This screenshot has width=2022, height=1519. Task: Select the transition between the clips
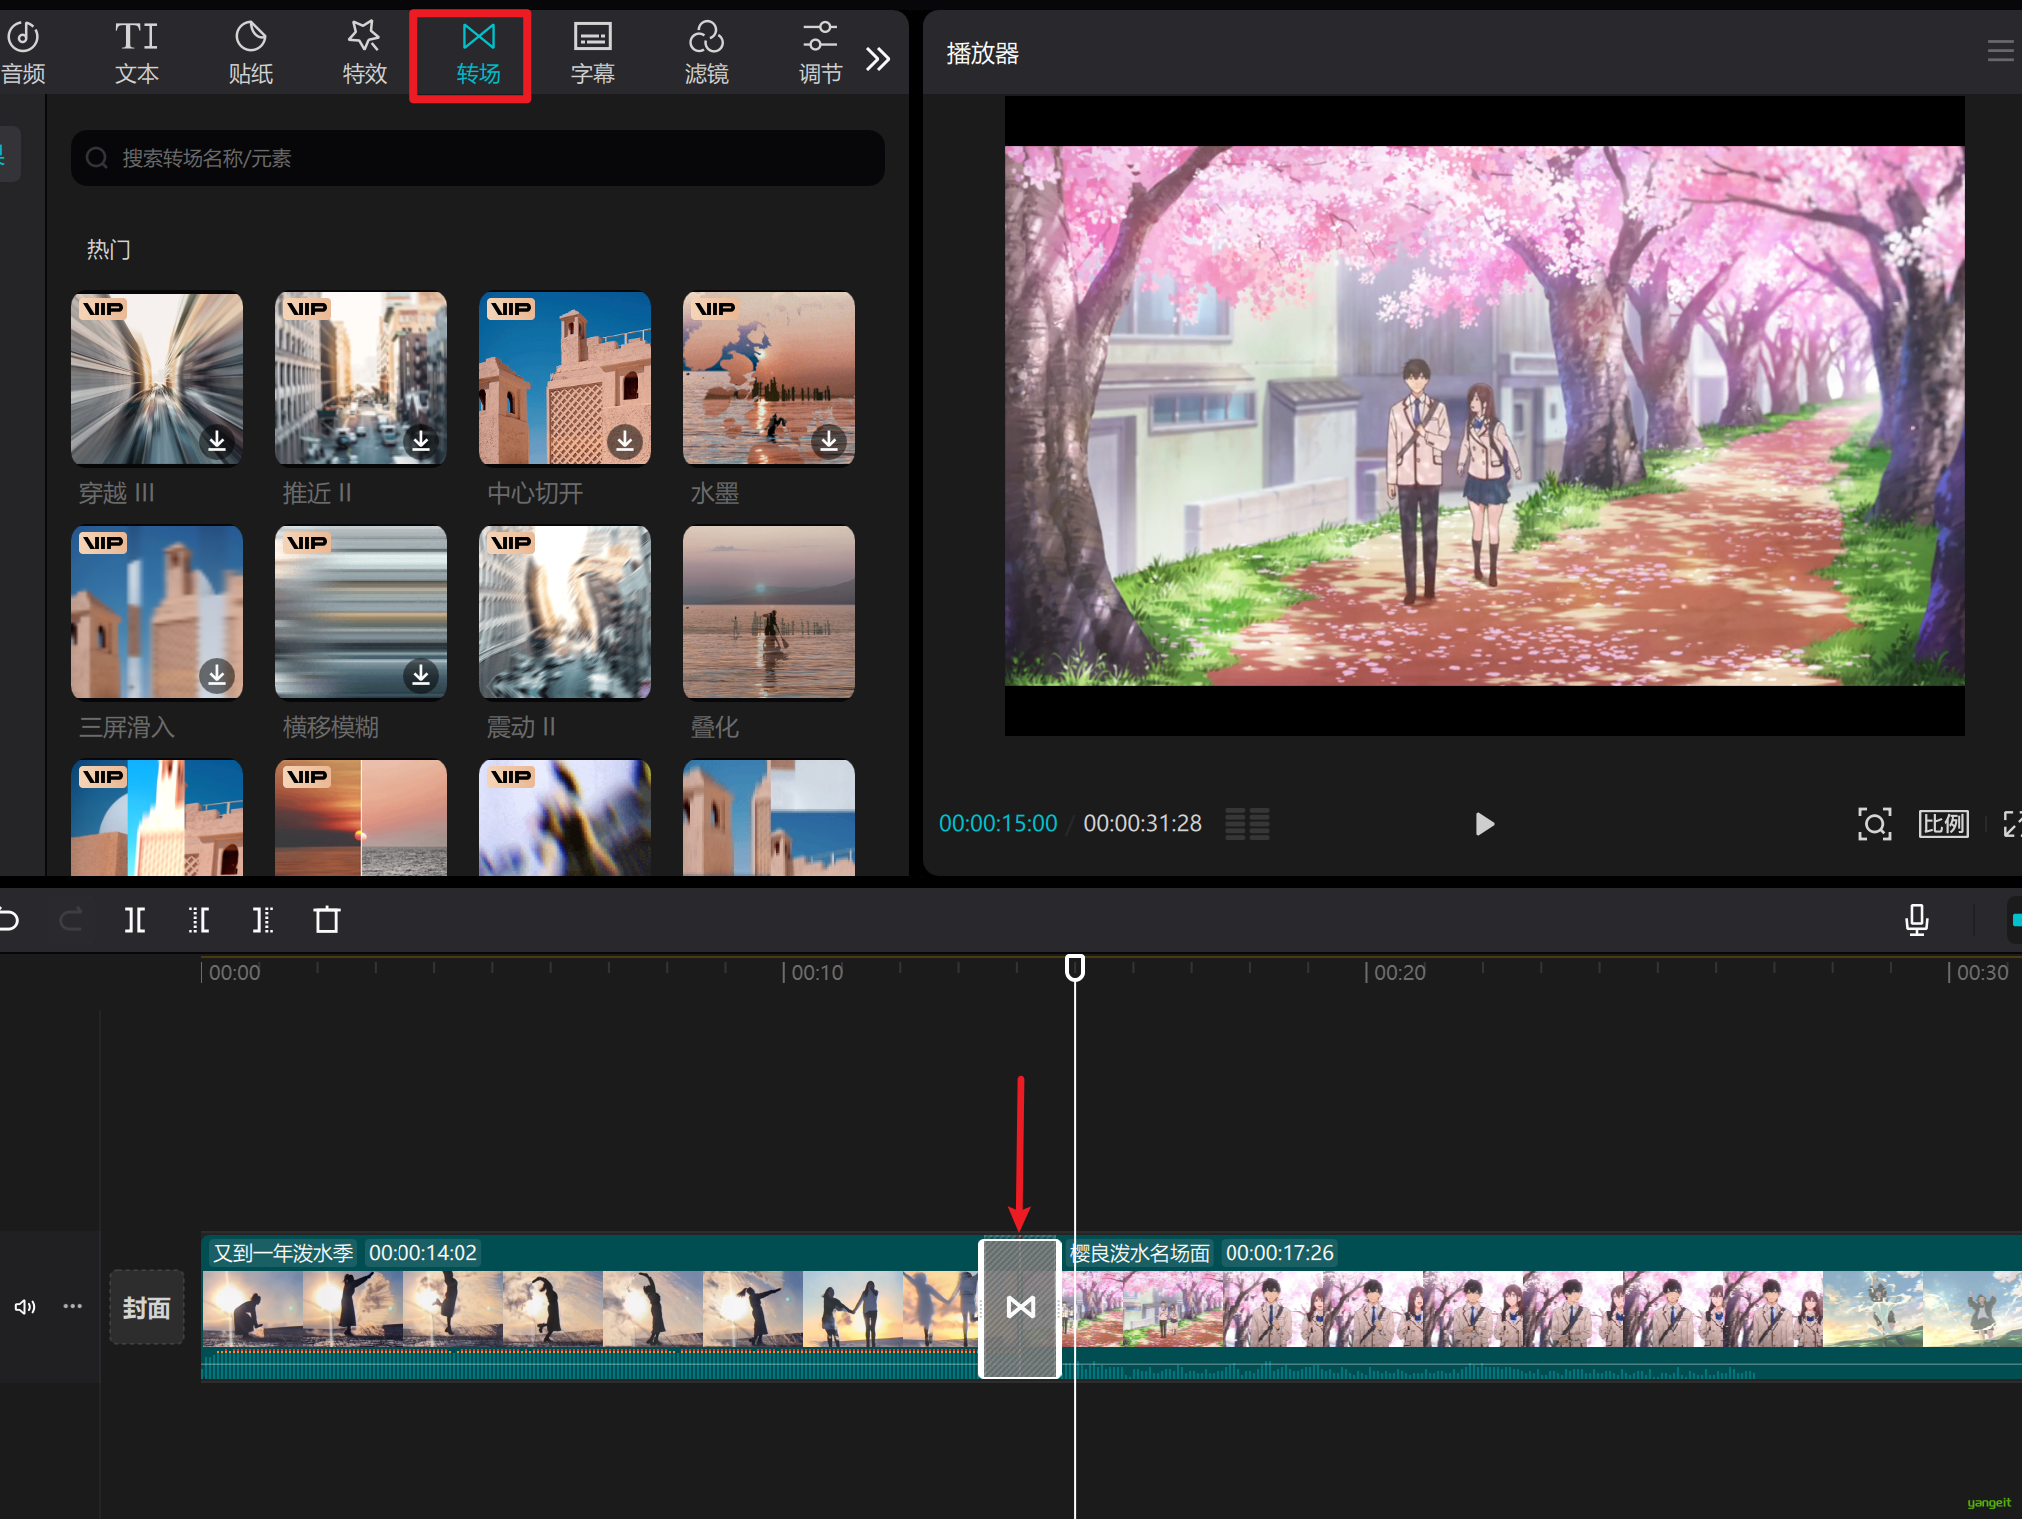pyautogui.click(x=1020, y=1308)
